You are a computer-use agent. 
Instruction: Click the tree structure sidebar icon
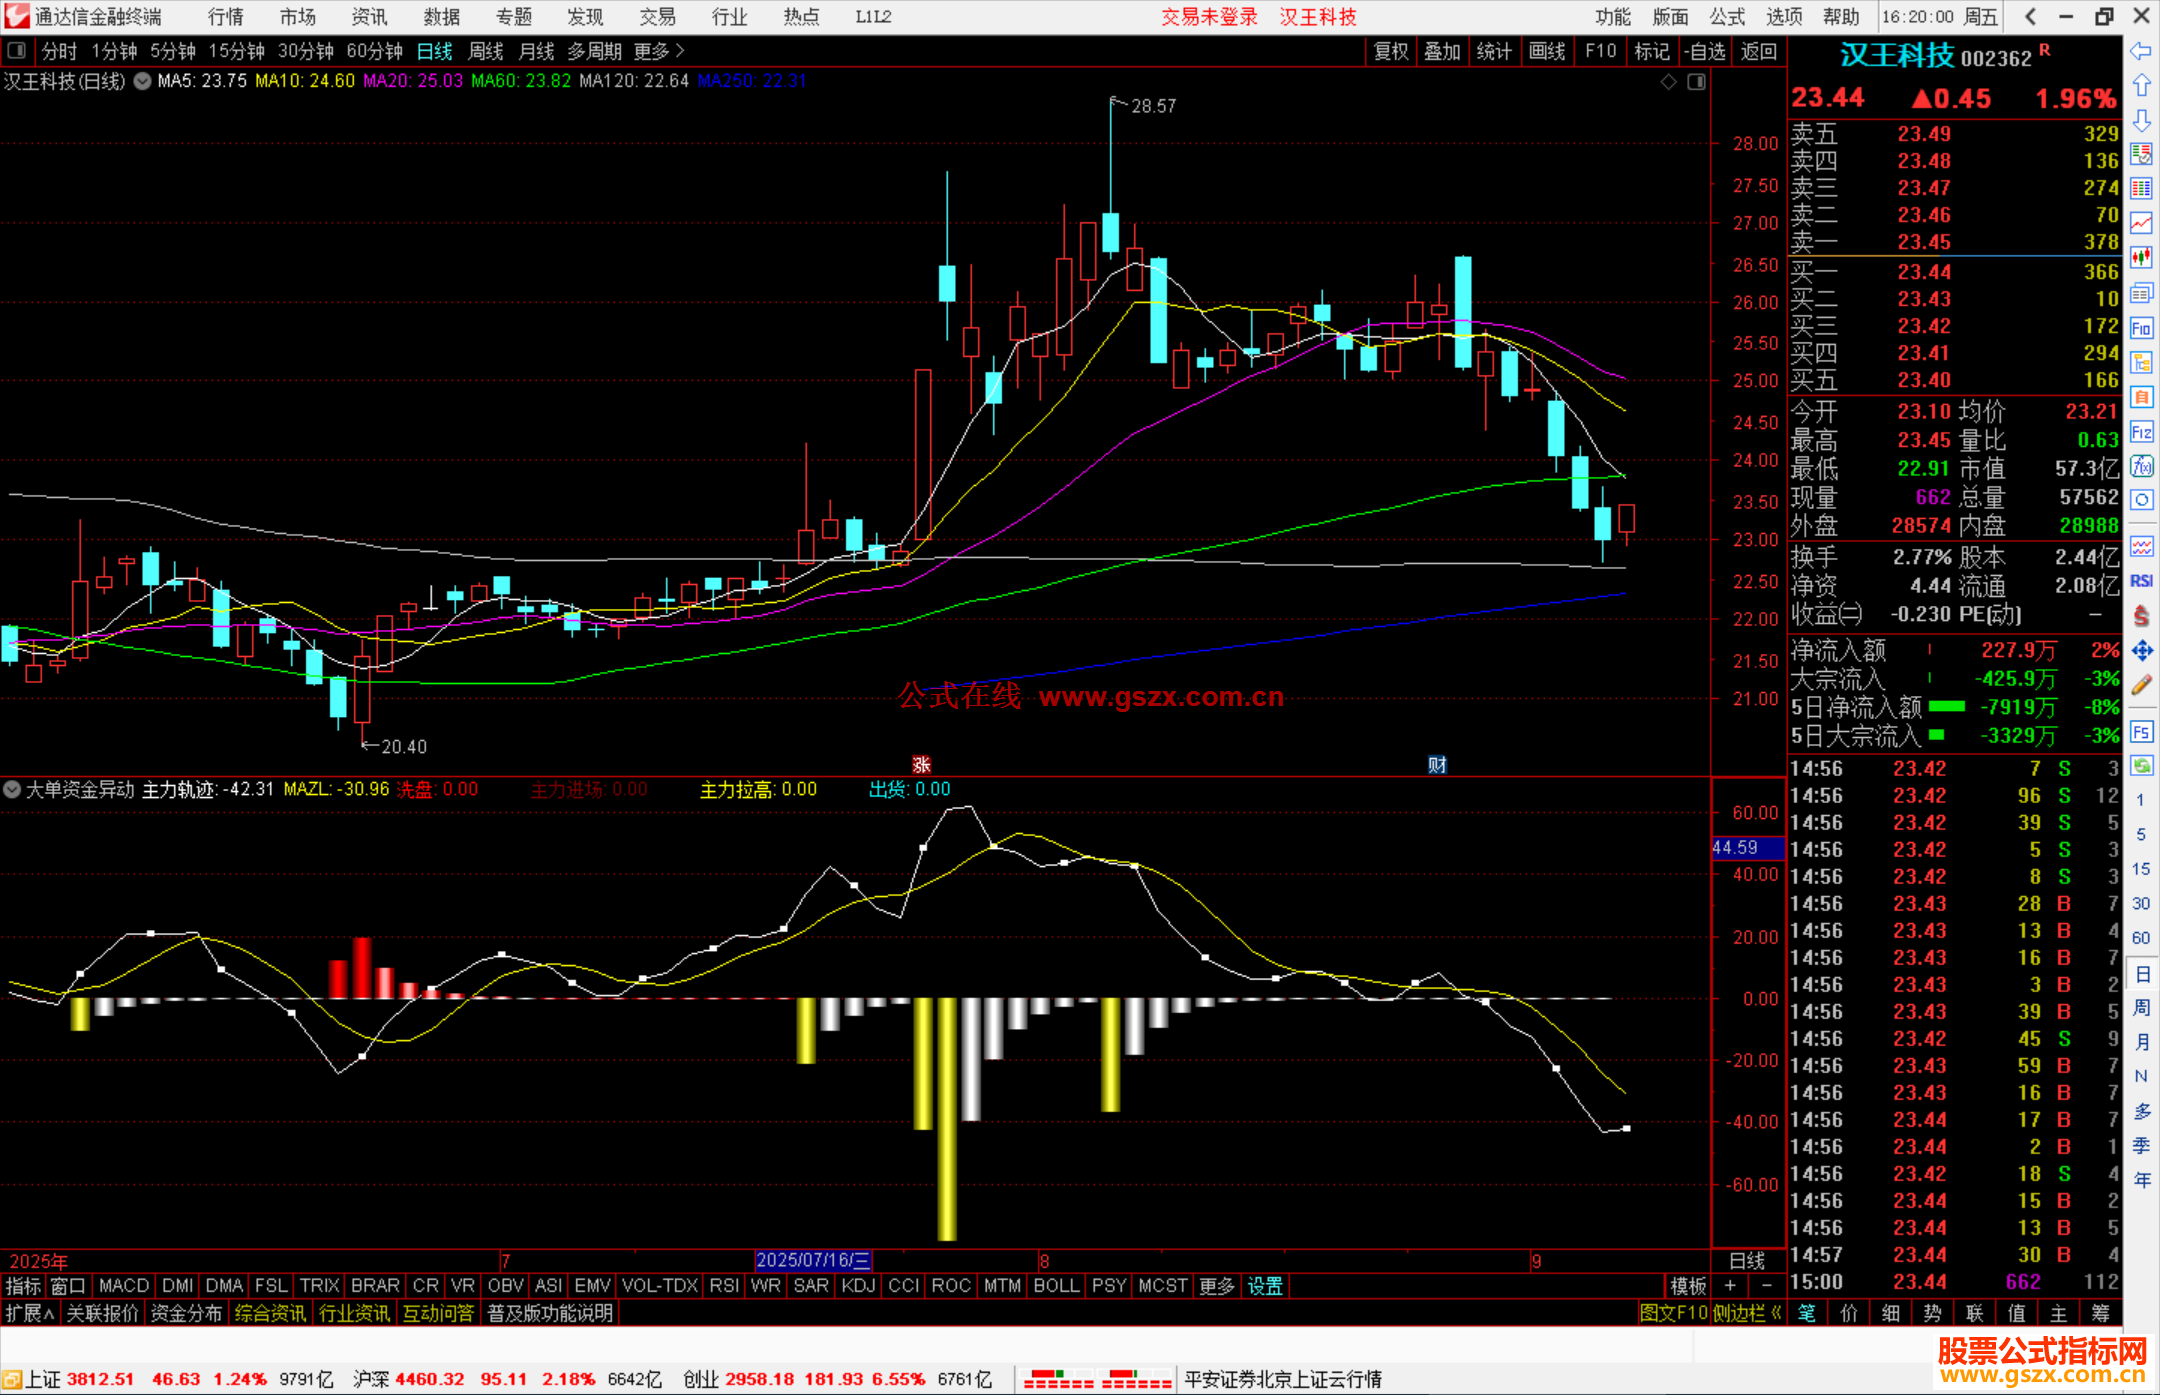[2141, 362]
